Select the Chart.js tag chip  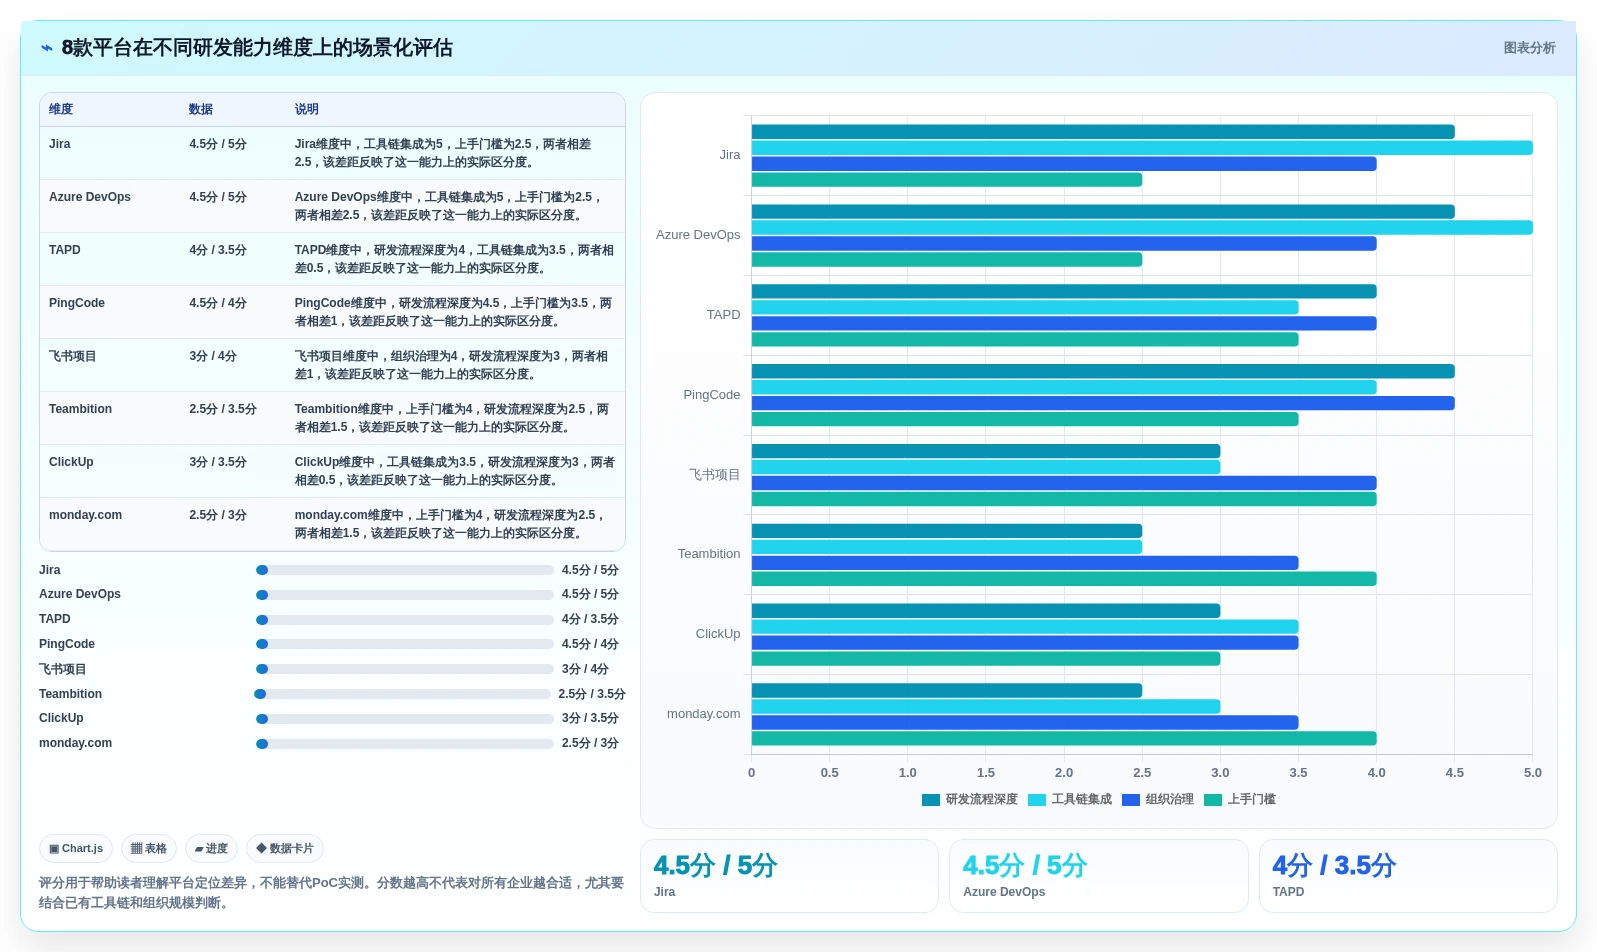pyautogui.click(x=76, y=849)
